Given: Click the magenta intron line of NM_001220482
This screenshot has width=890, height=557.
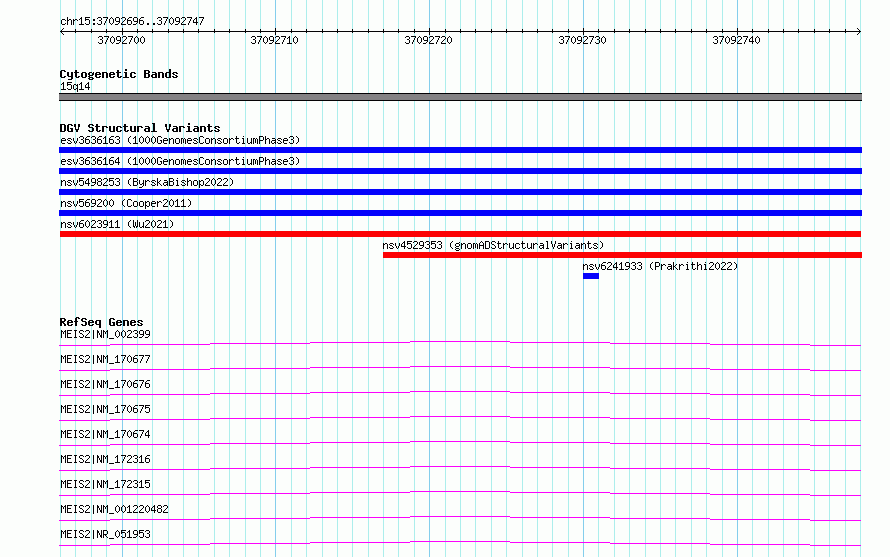Looking at the screenshot, I should pos(460,518).
